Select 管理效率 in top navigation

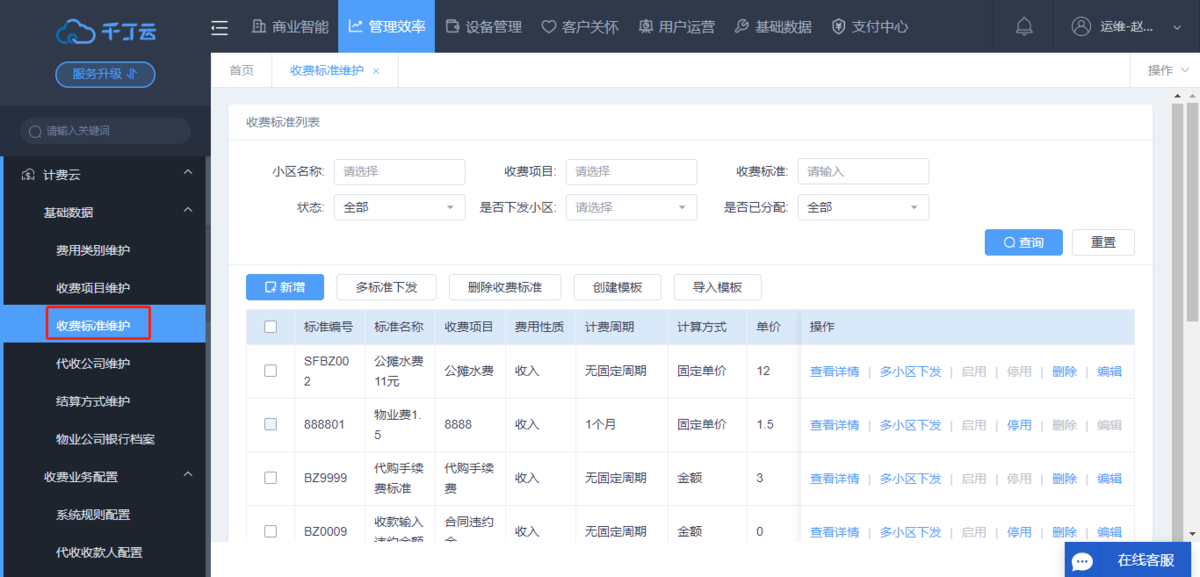tap(387, 27)
